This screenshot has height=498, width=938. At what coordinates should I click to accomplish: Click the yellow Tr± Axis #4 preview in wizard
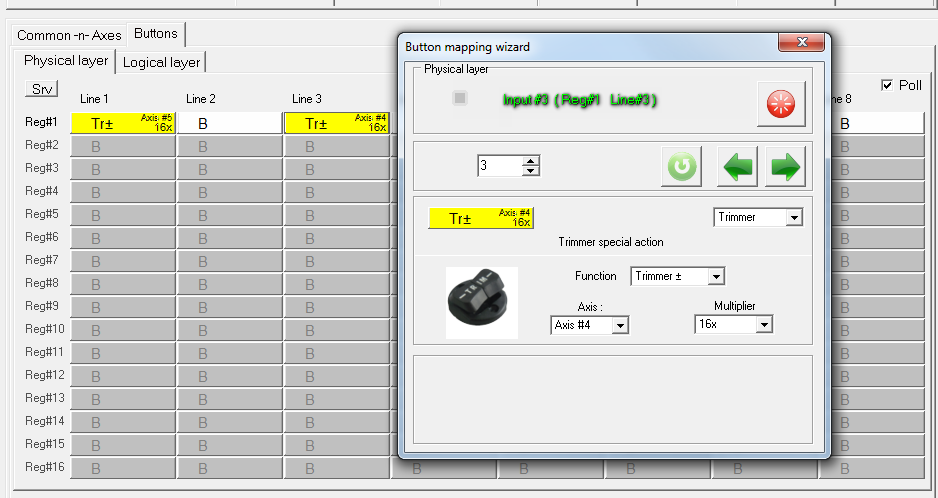(480, 218)
